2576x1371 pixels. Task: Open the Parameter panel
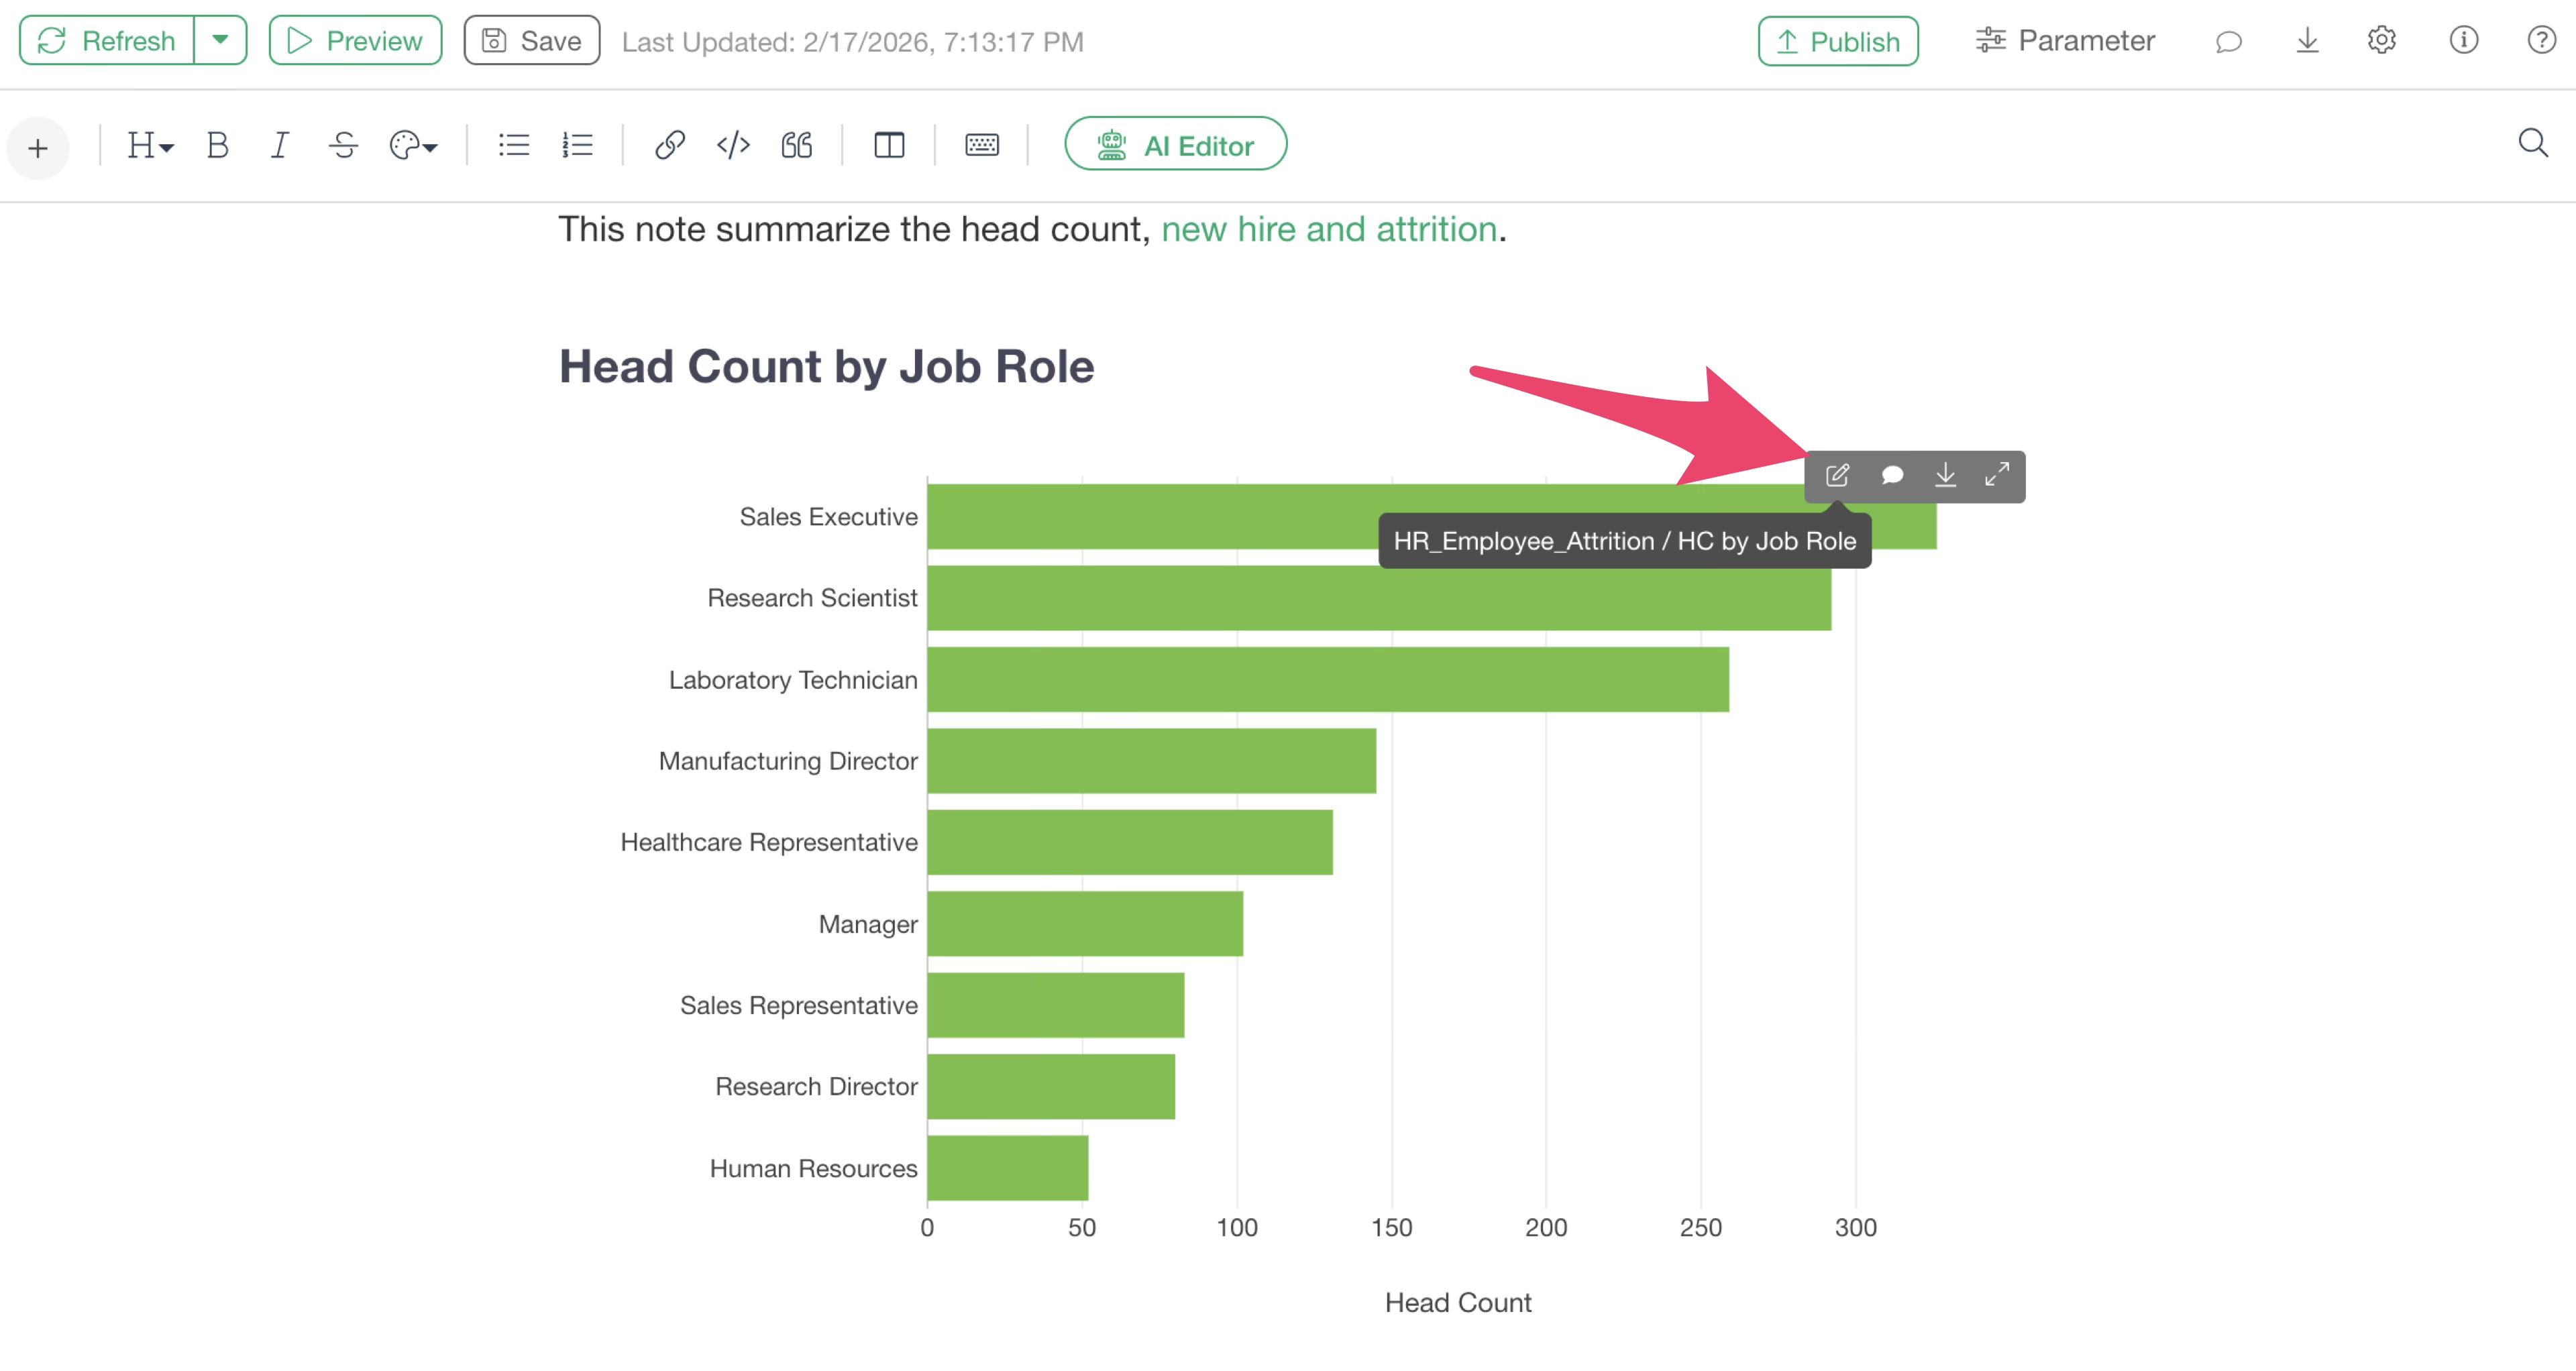[2065, 41]
